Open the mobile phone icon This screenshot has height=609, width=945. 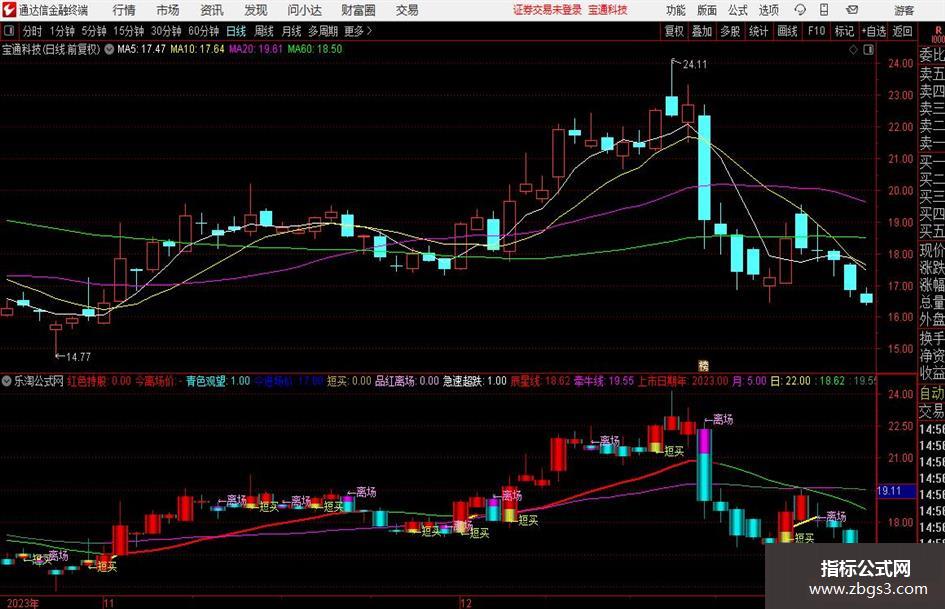(x=824, y=10)
